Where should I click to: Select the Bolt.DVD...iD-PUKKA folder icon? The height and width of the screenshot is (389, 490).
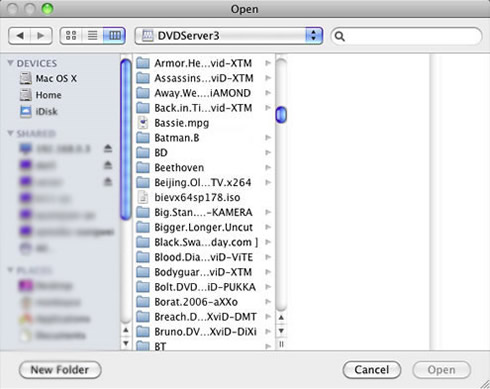[x=143, y=287]
